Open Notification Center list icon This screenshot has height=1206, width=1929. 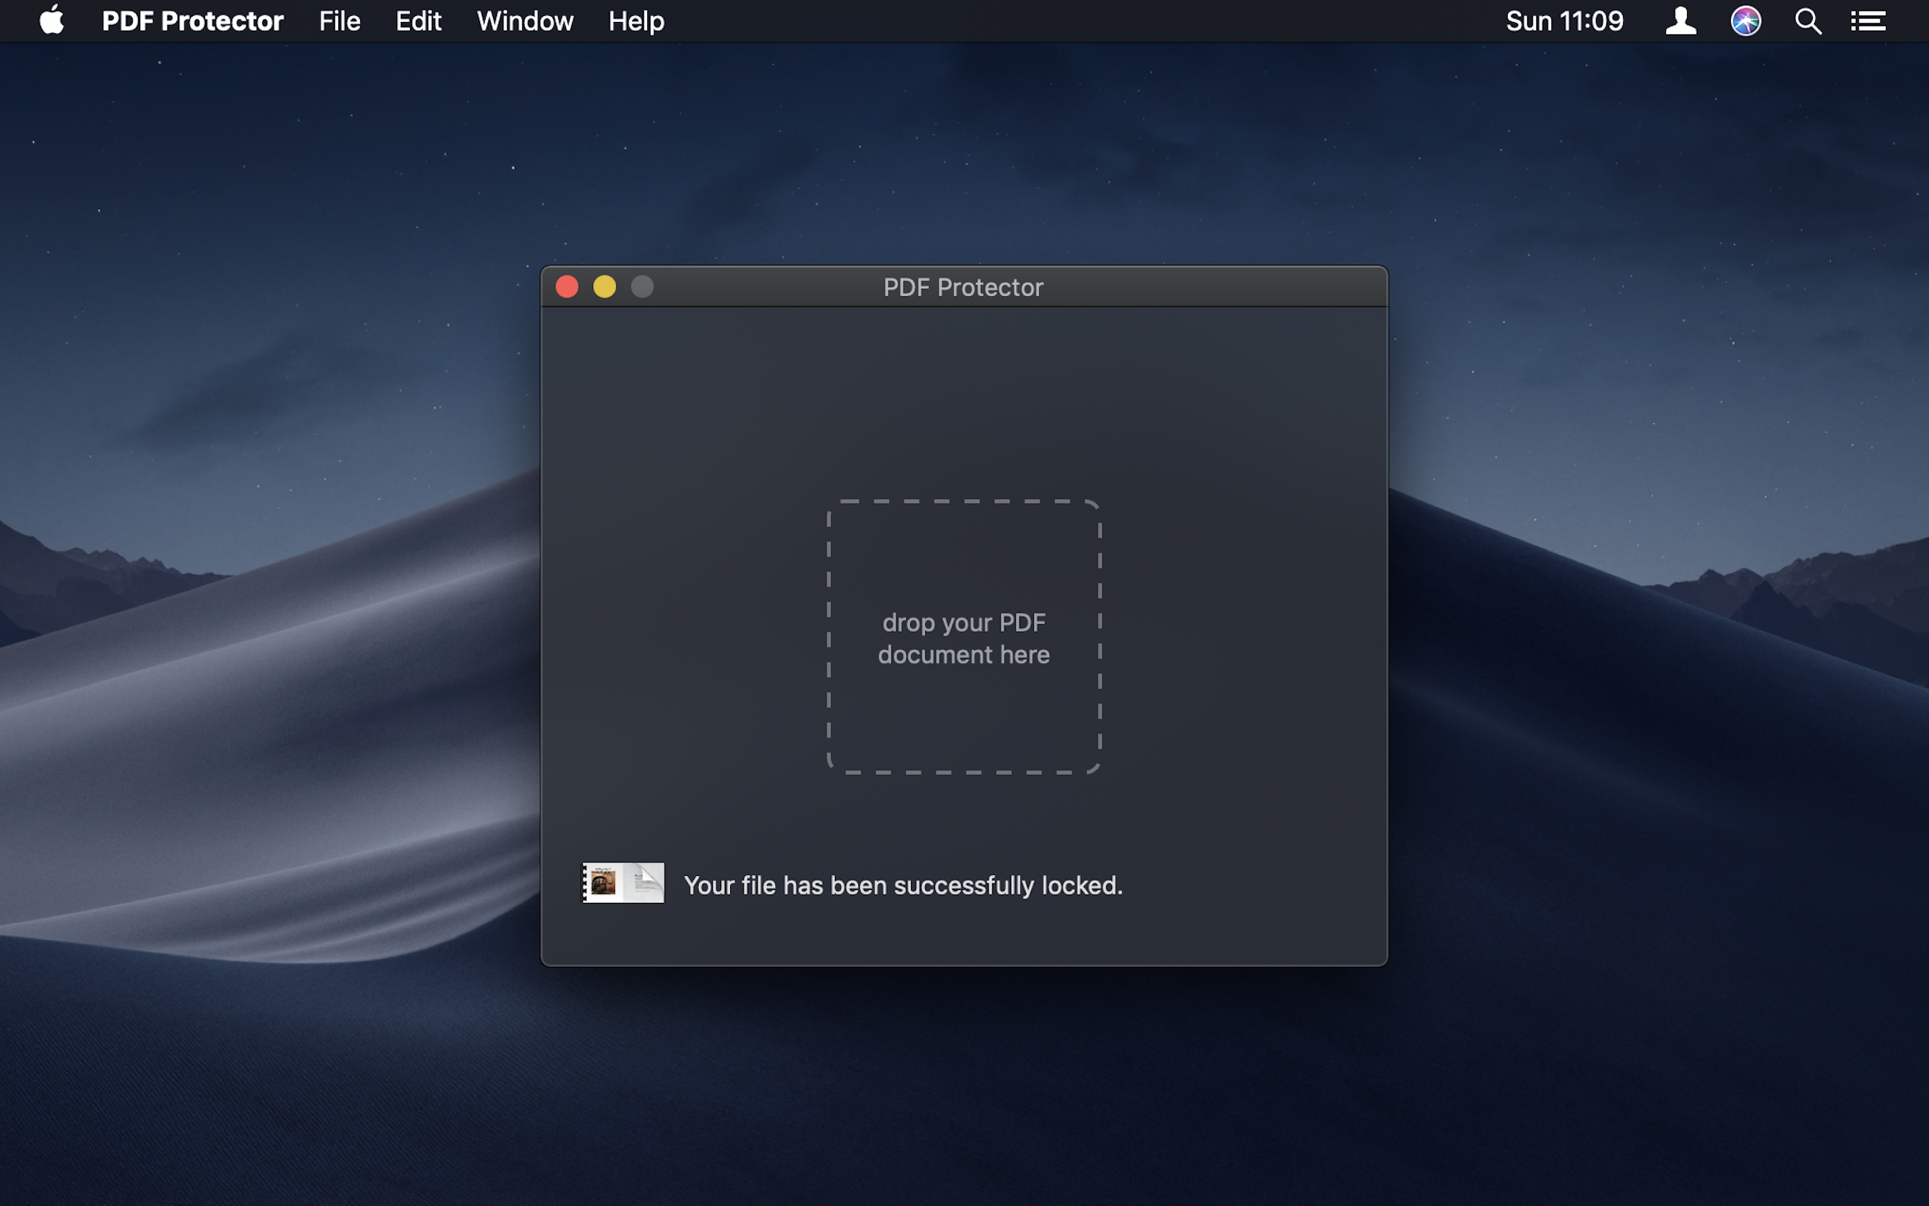[x=1867, y=21]
